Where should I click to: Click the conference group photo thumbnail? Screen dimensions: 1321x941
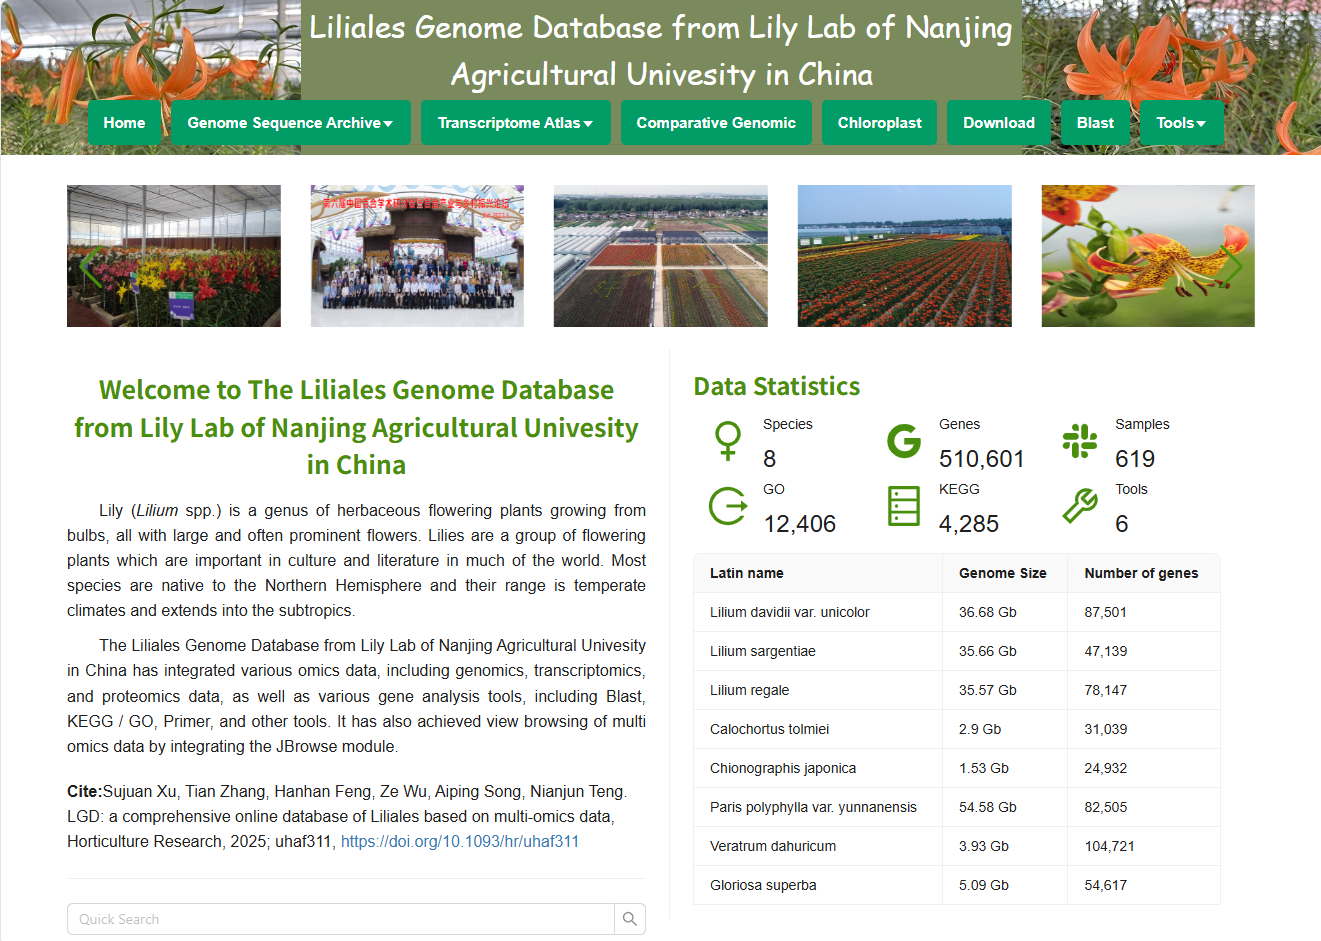417,256
